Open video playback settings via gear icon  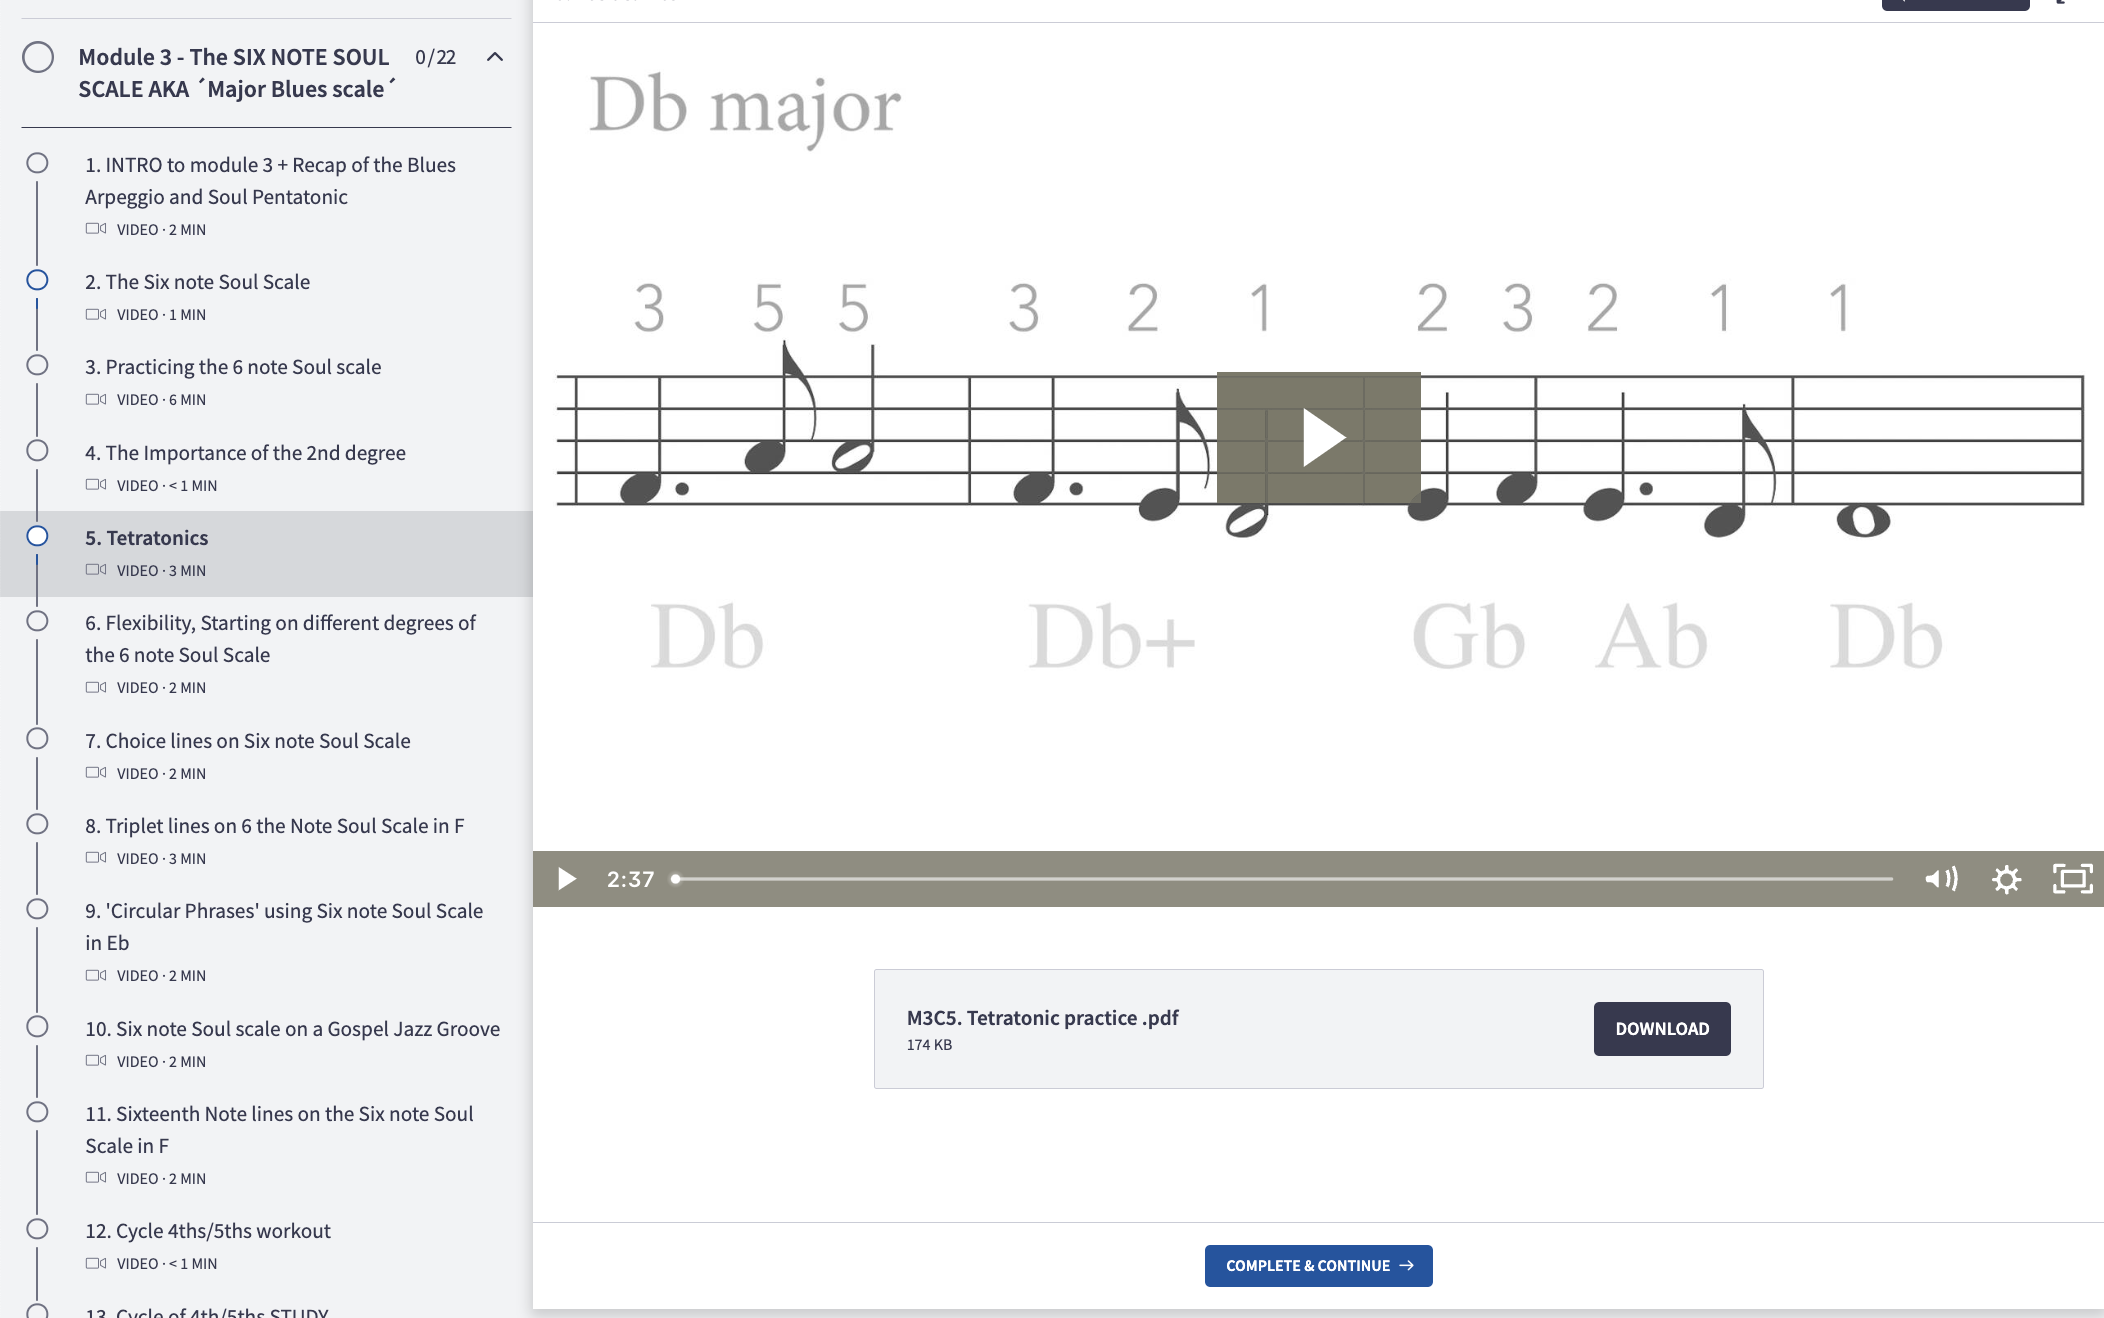[2006, 879]
